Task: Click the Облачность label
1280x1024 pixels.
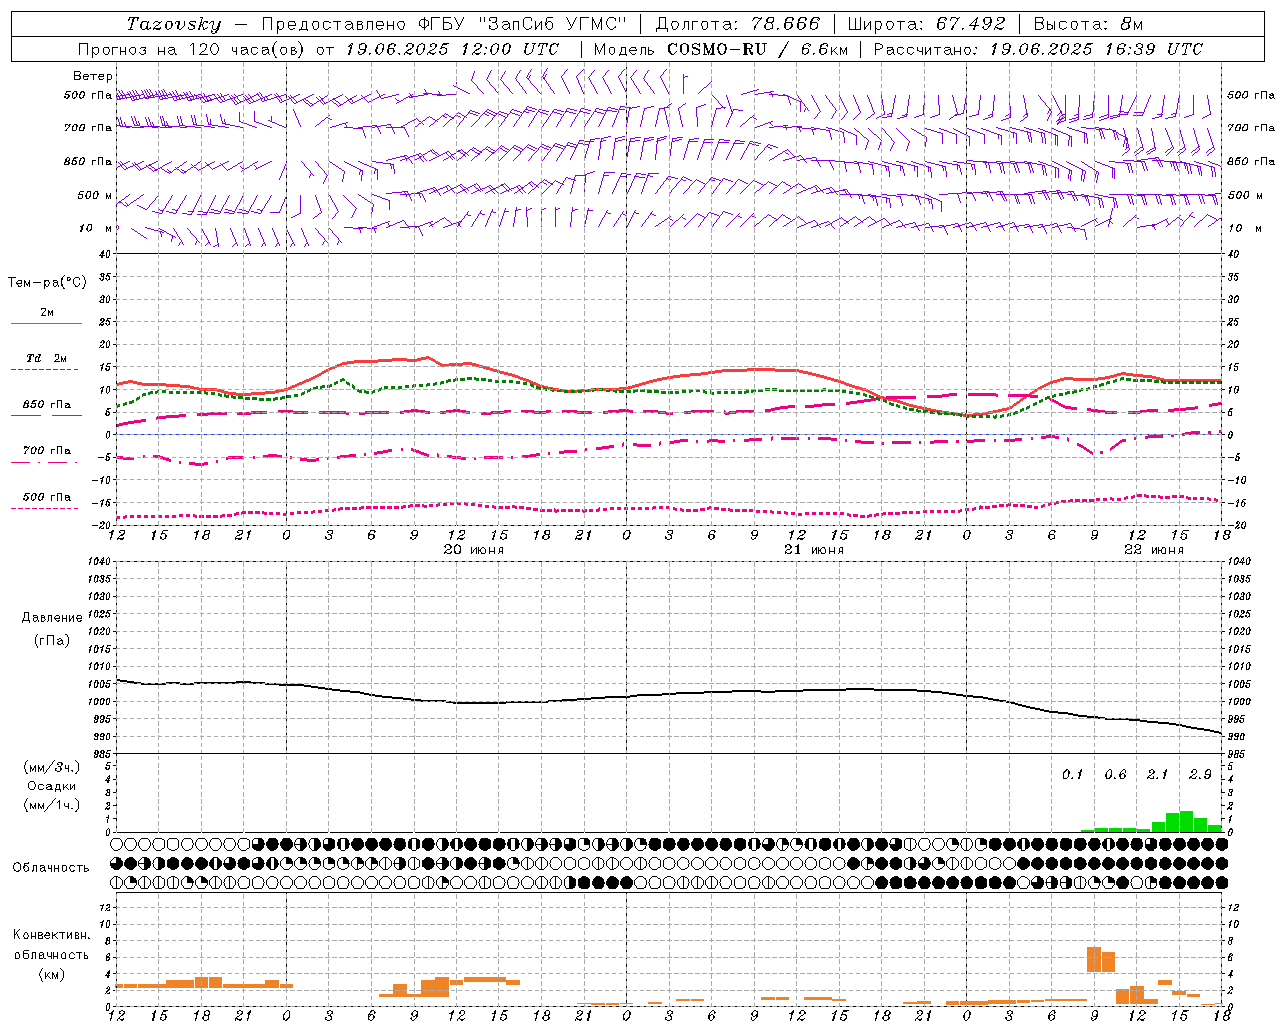Action: coord(51,867)
